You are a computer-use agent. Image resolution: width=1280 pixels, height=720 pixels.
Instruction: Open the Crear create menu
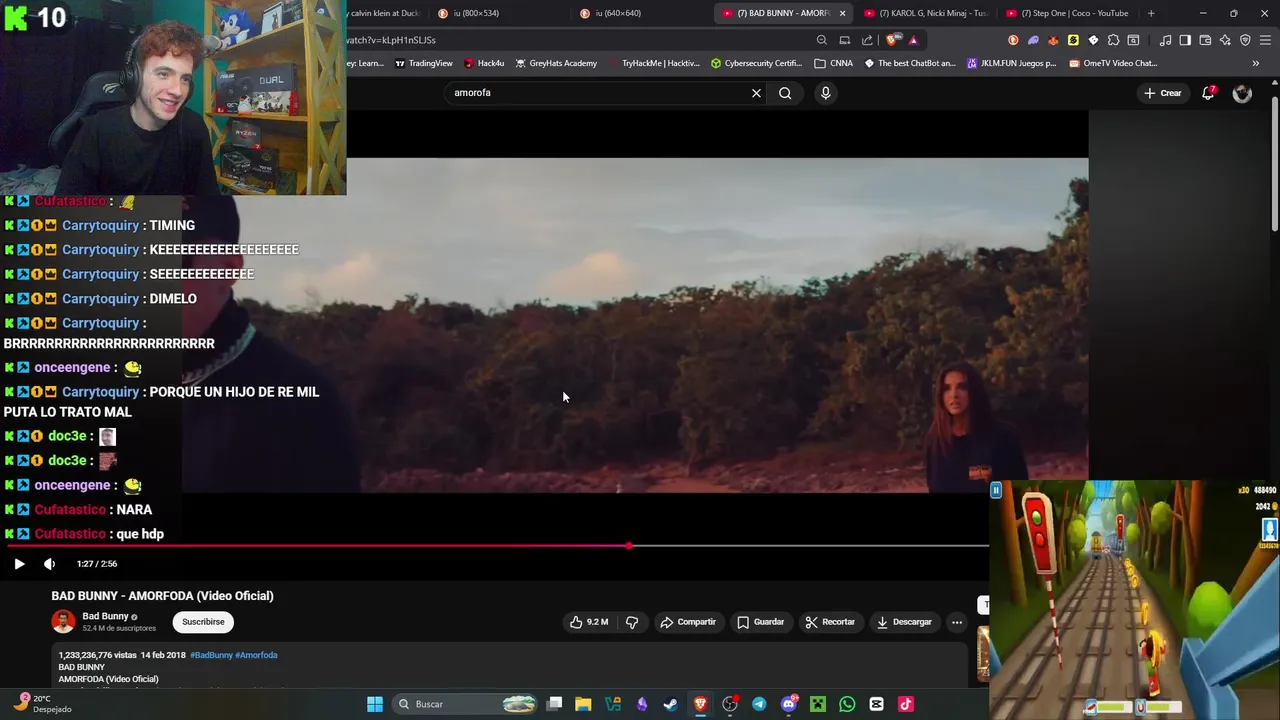coord(1163,93)
